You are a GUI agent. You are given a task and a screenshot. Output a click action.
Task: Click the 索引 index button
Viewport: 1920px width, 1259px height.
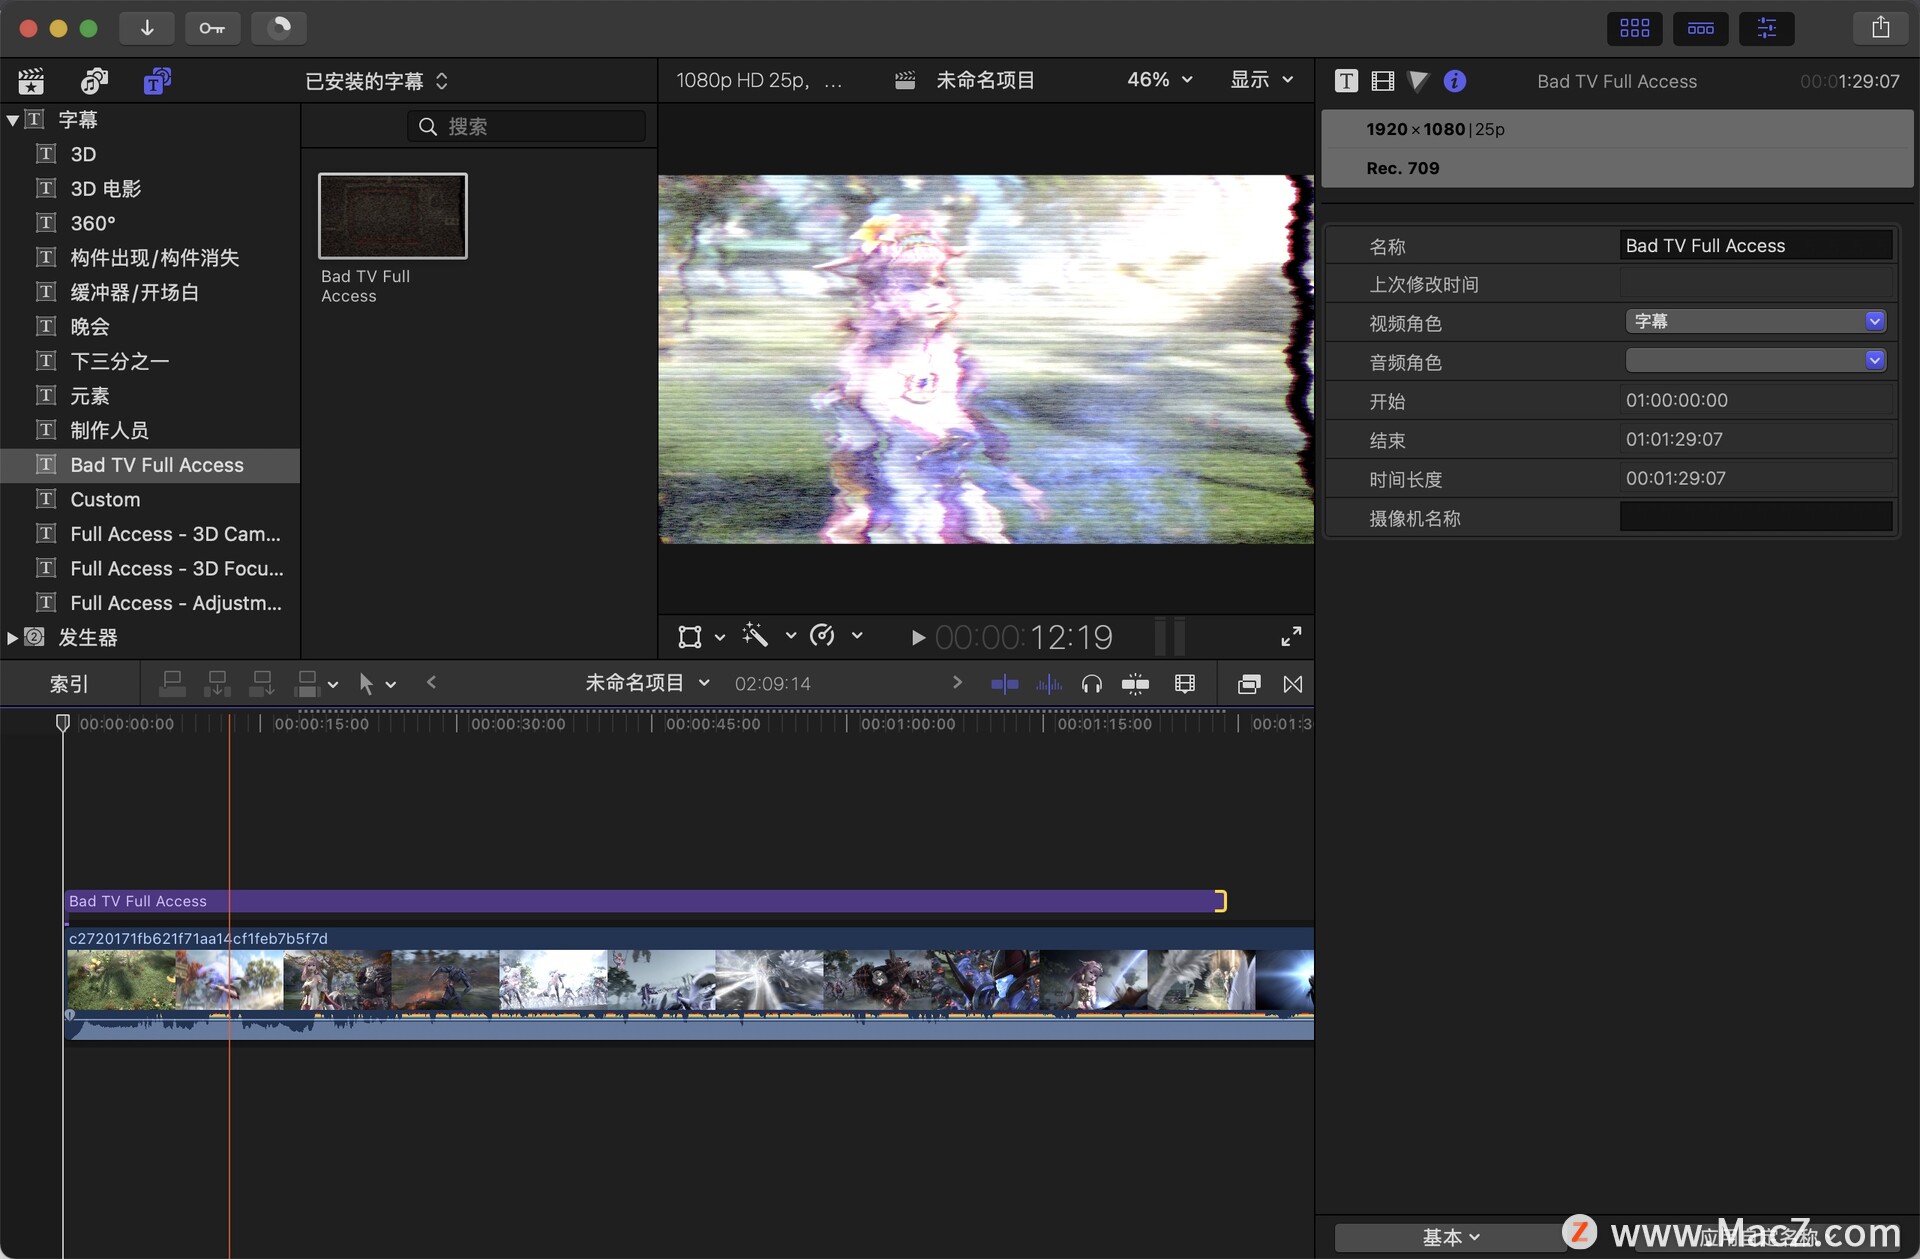[69, 684]
